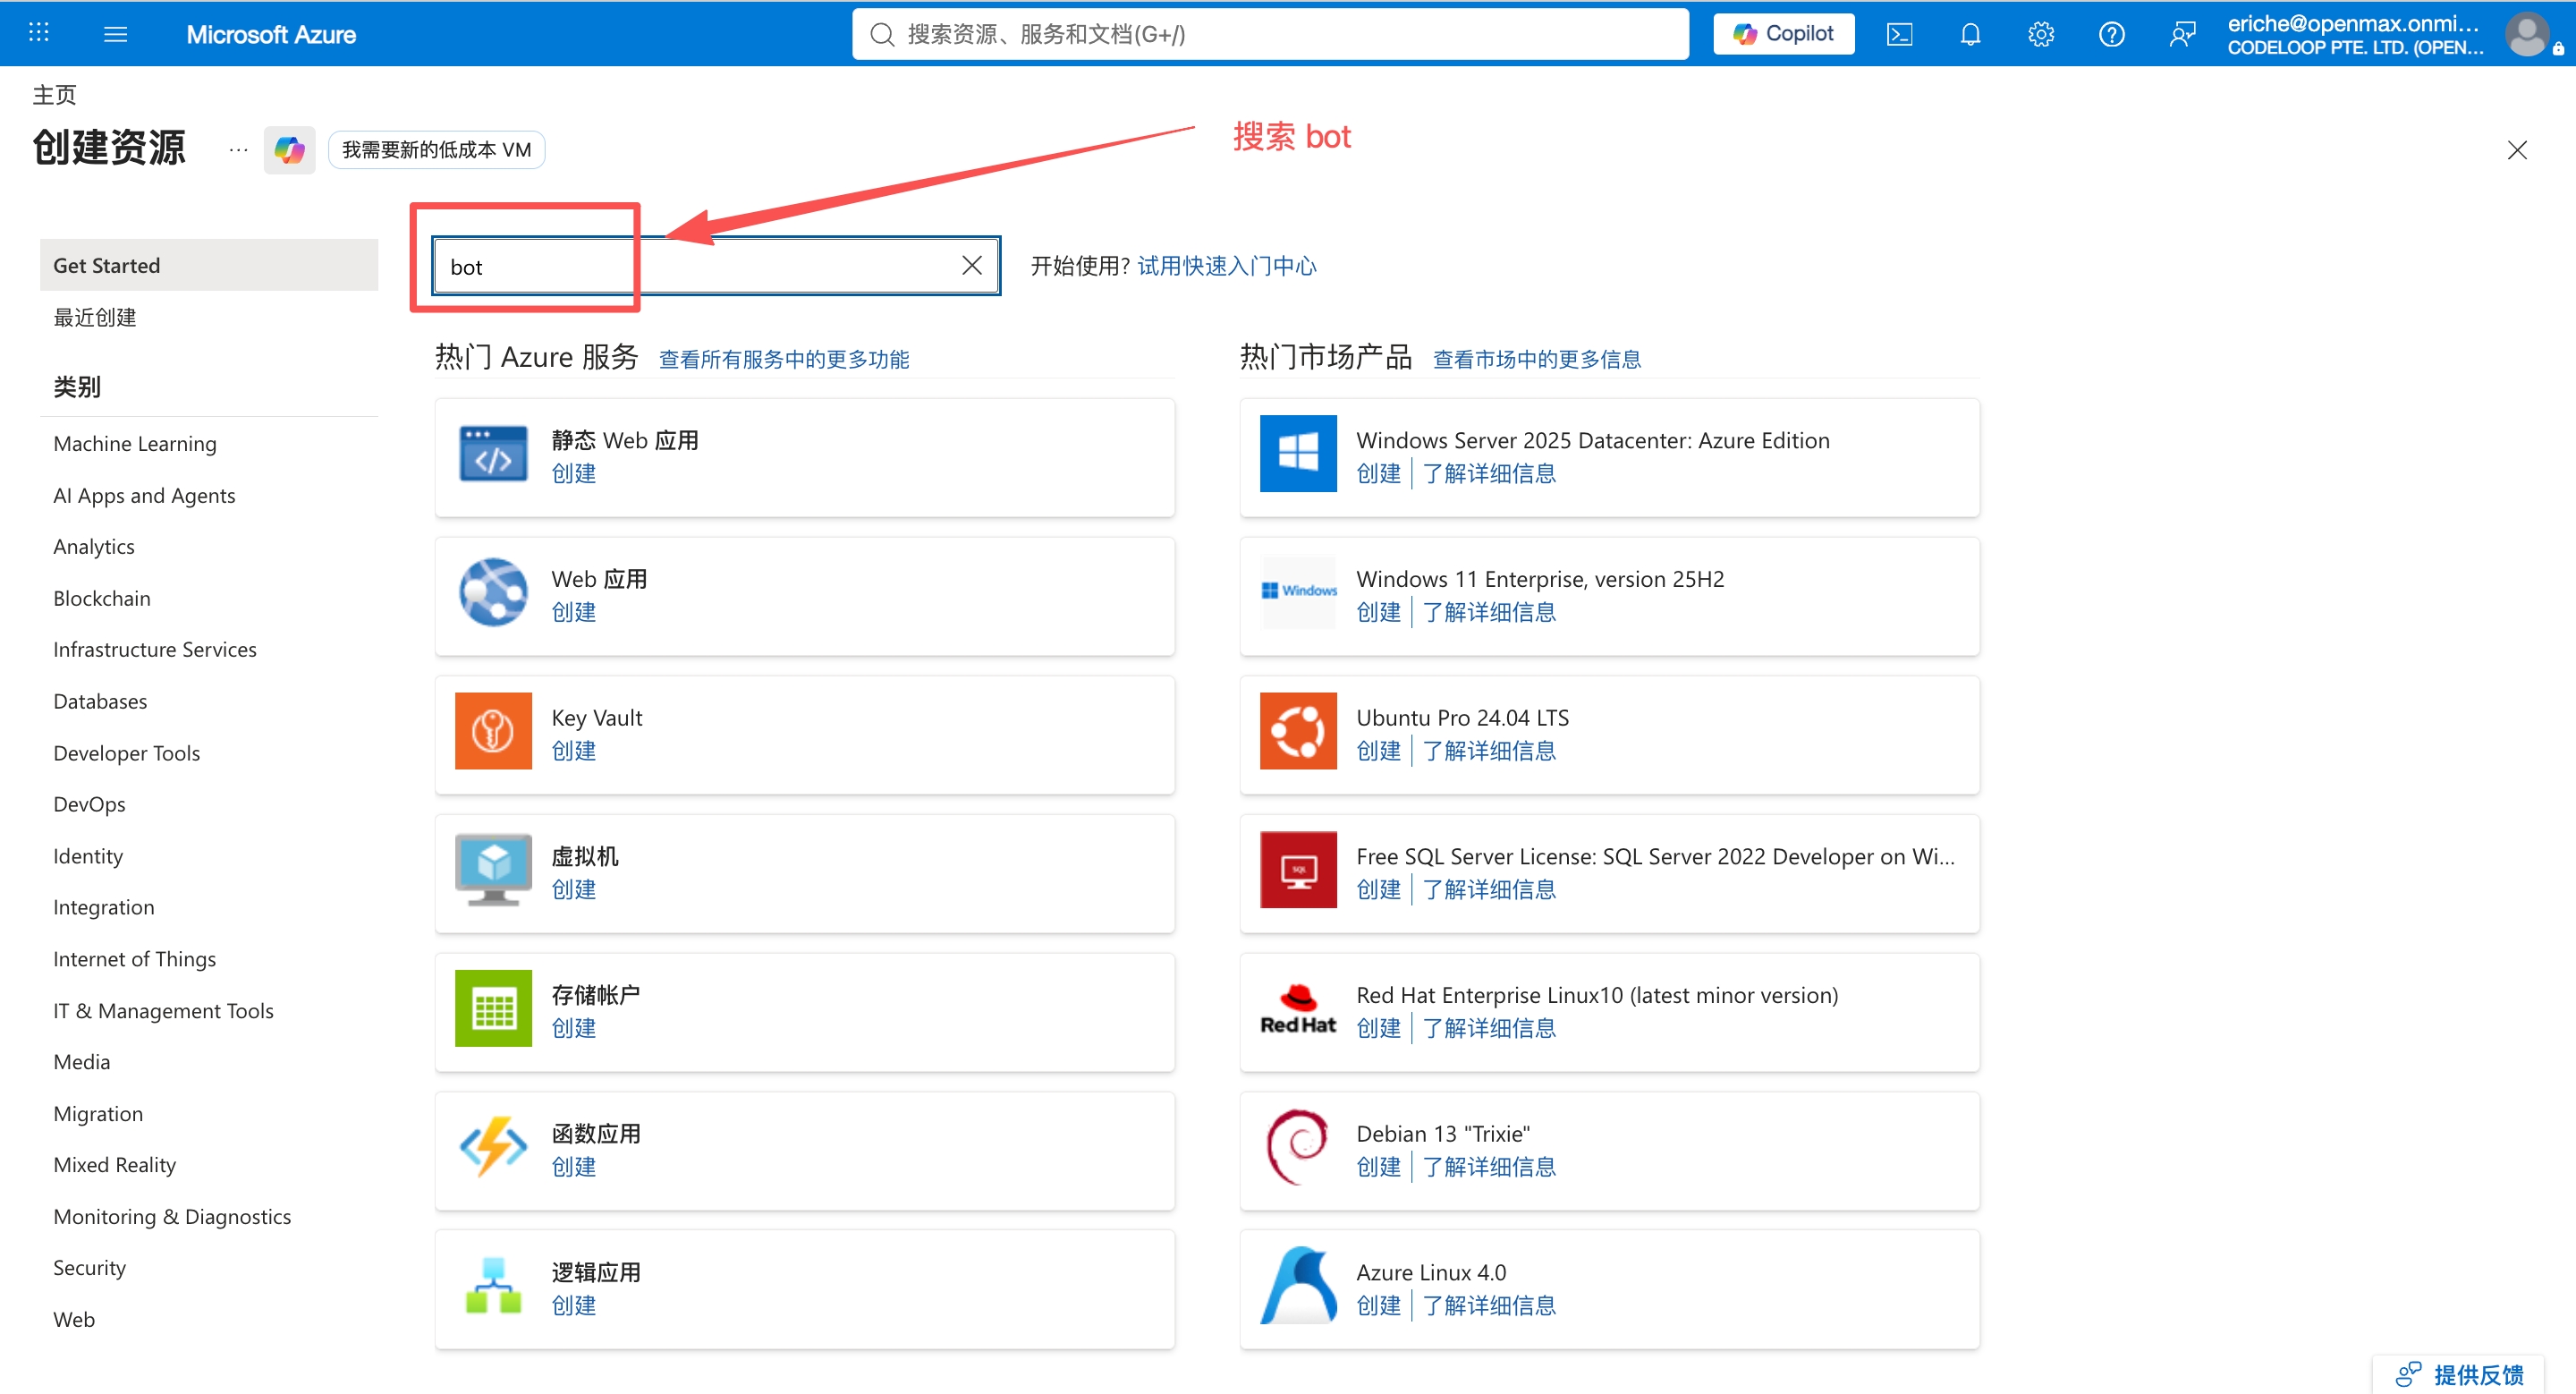Click 创建 for Ubuntu Pro 24.04 LTS
2576x1394 pixels.
point(1379,751)
